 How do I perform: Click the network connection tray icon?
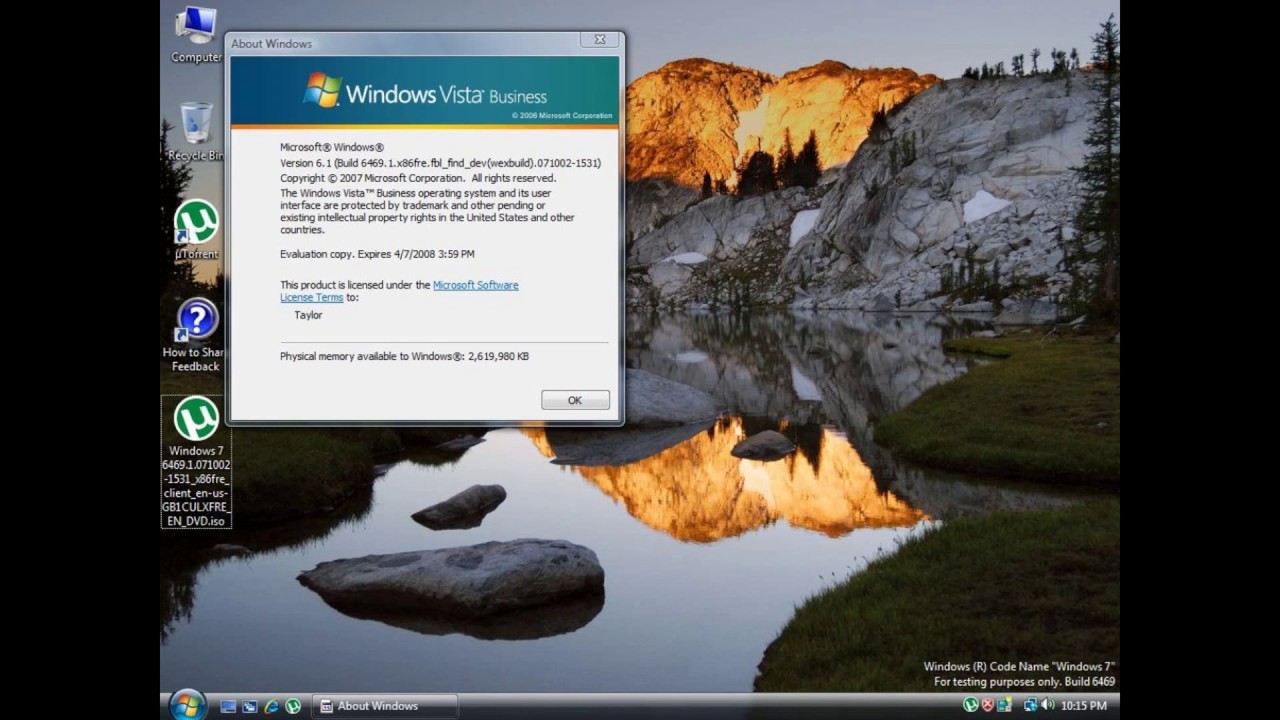tap(1031, 705)
